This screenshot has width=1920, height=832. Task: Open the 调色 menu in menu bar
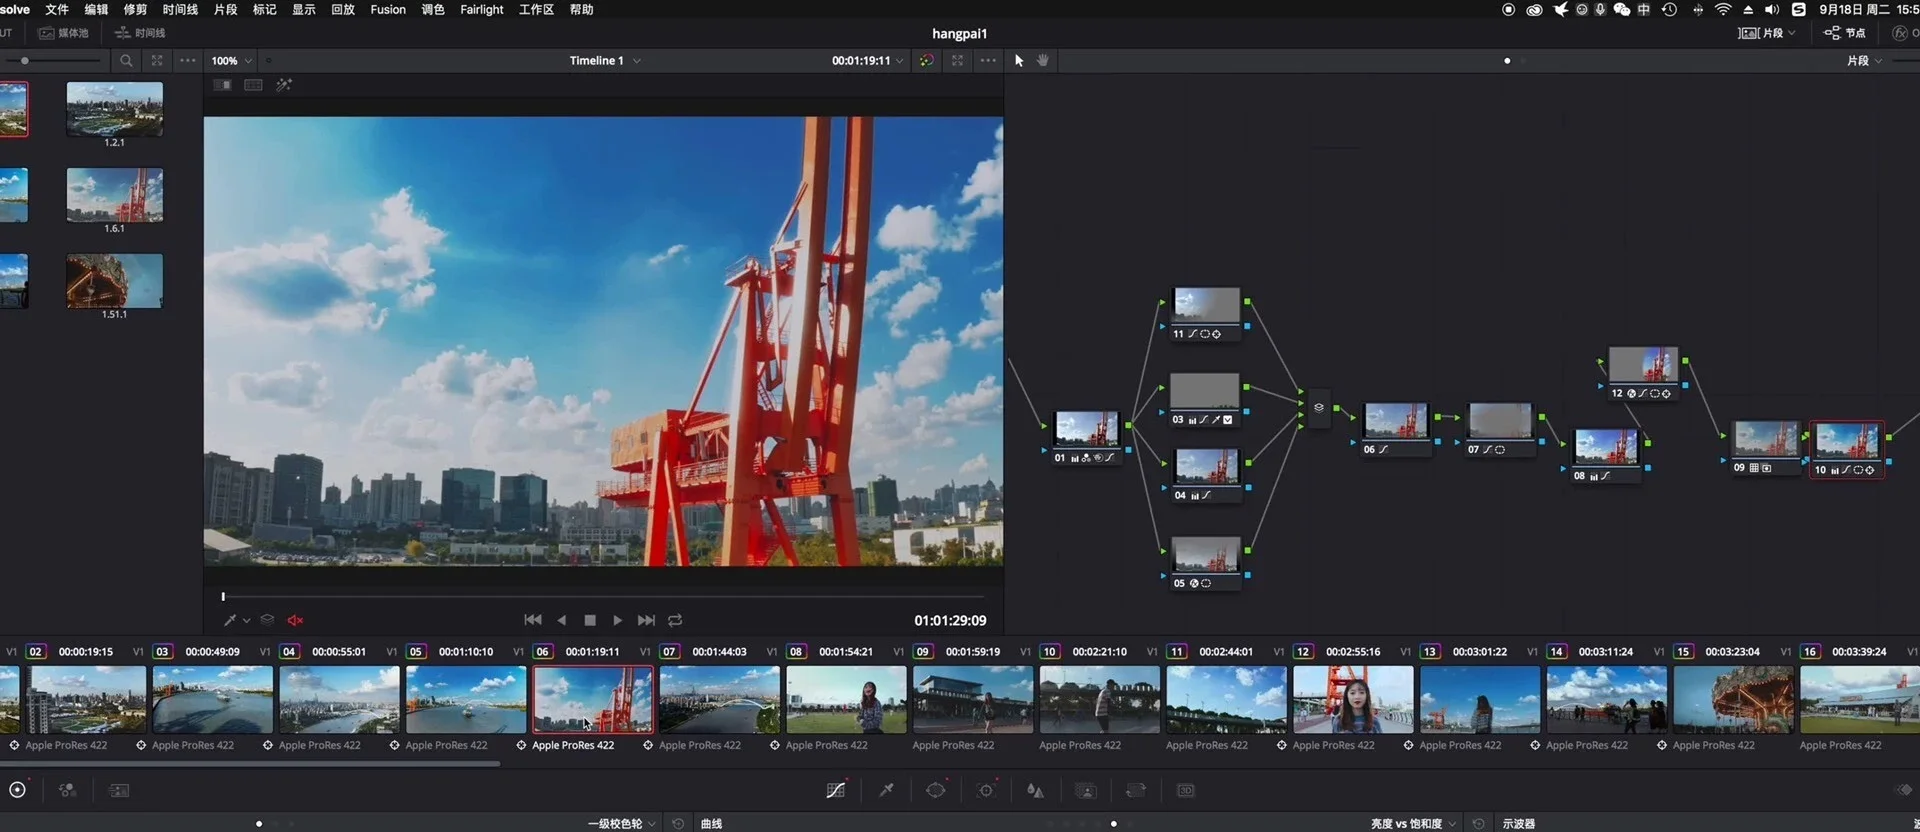coord(433,10)
